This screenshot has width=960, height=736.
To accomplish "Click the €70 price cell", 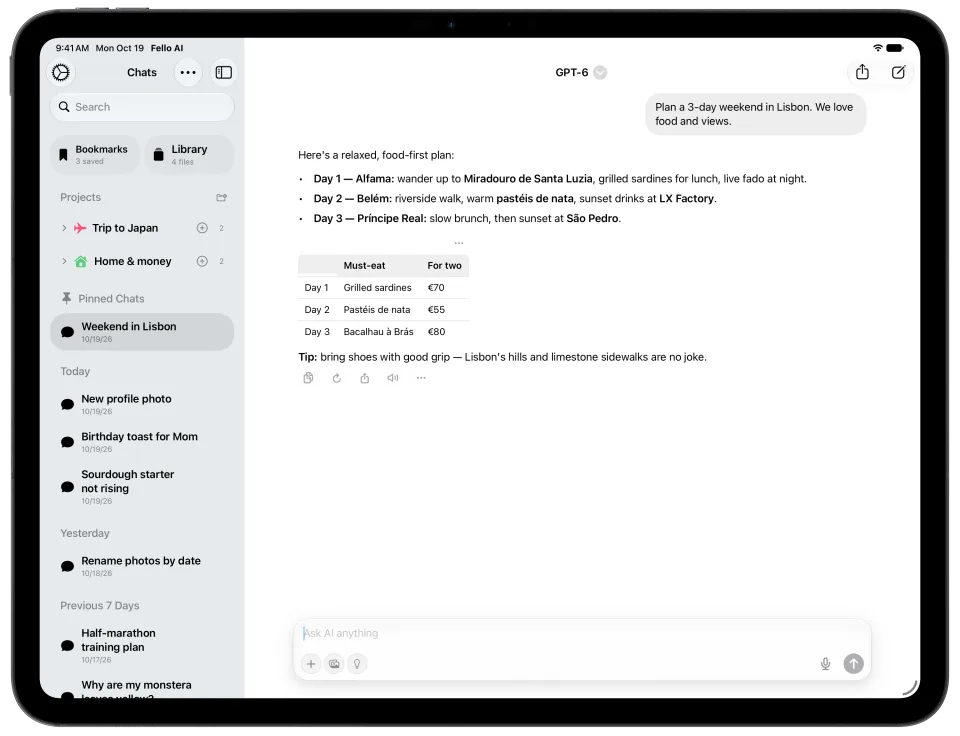I will point(436,287).
